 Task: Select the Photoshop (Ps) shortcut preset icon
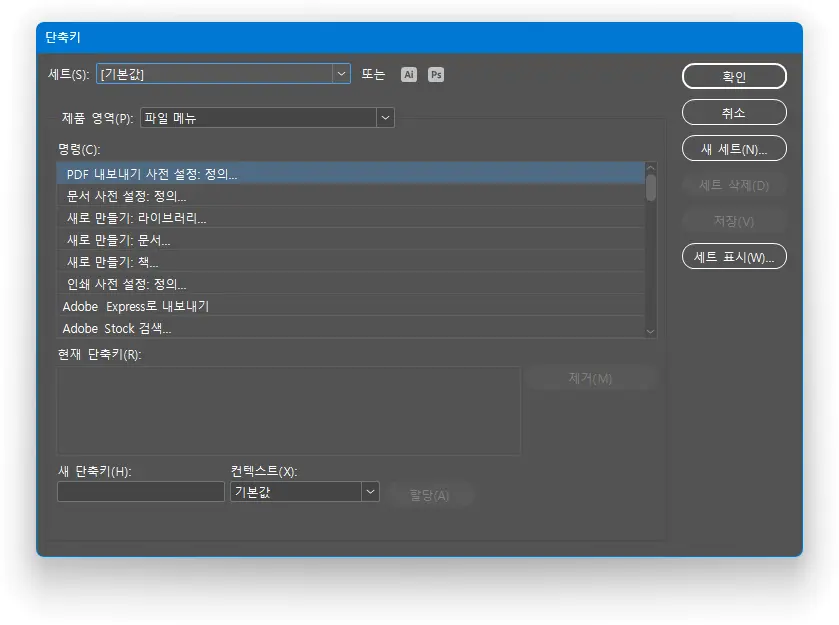[436, 74]
